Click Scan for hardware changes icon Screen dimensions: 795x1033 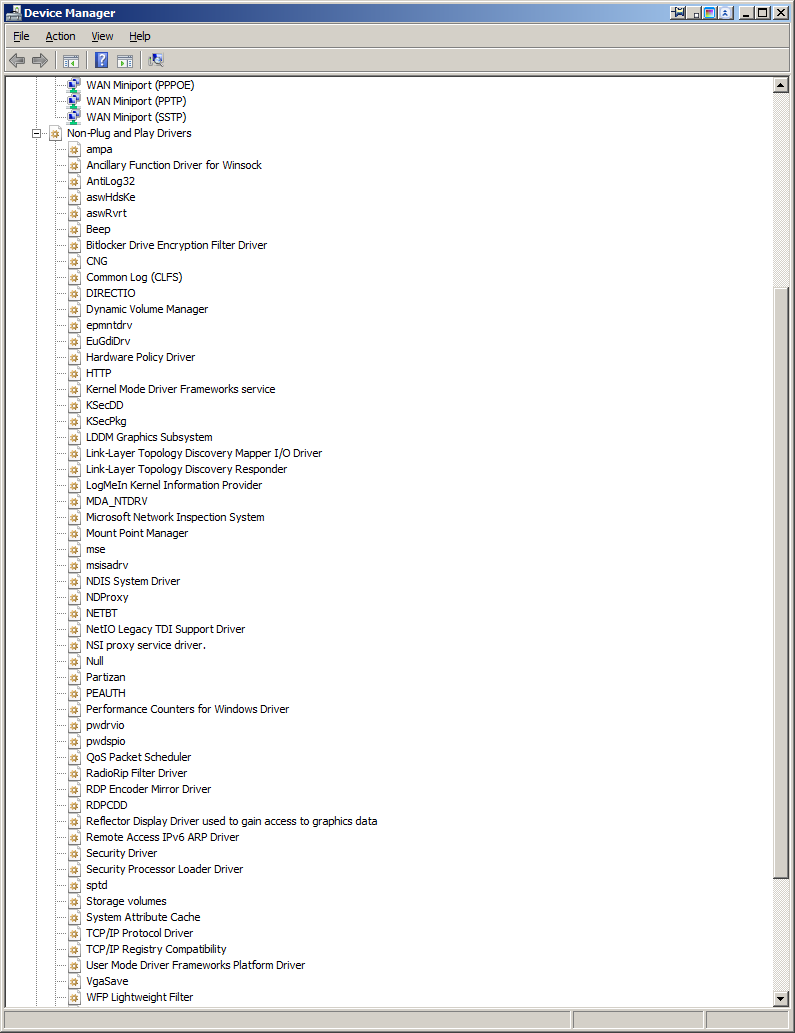156,60
